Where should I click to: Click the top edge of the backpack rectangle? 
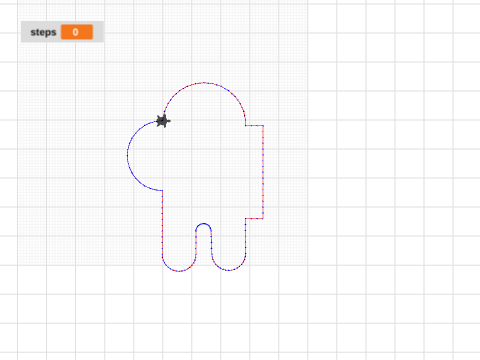coord(254,126)
